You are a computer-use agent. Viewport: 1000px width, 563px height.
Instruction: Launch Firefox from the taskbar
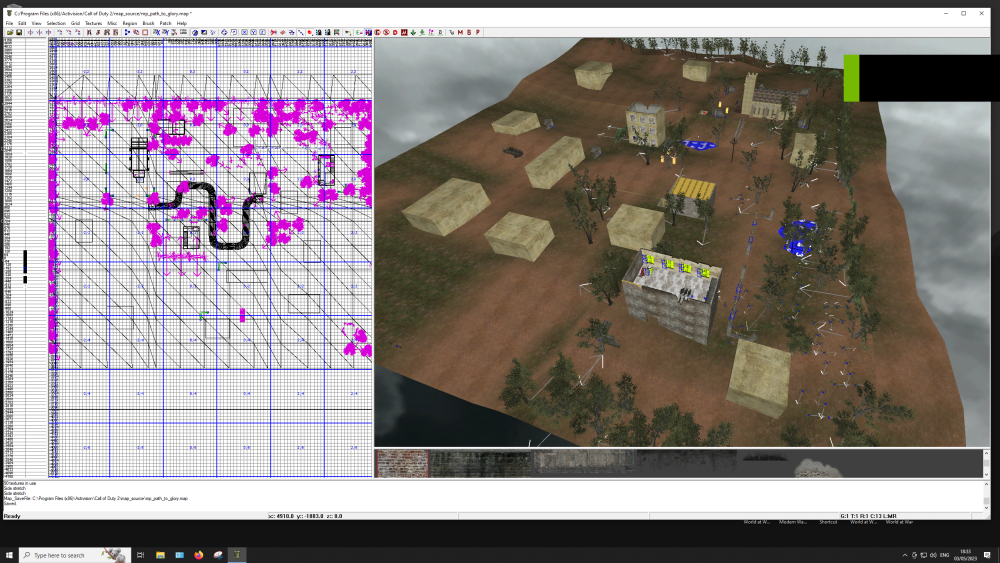[198, 555]
